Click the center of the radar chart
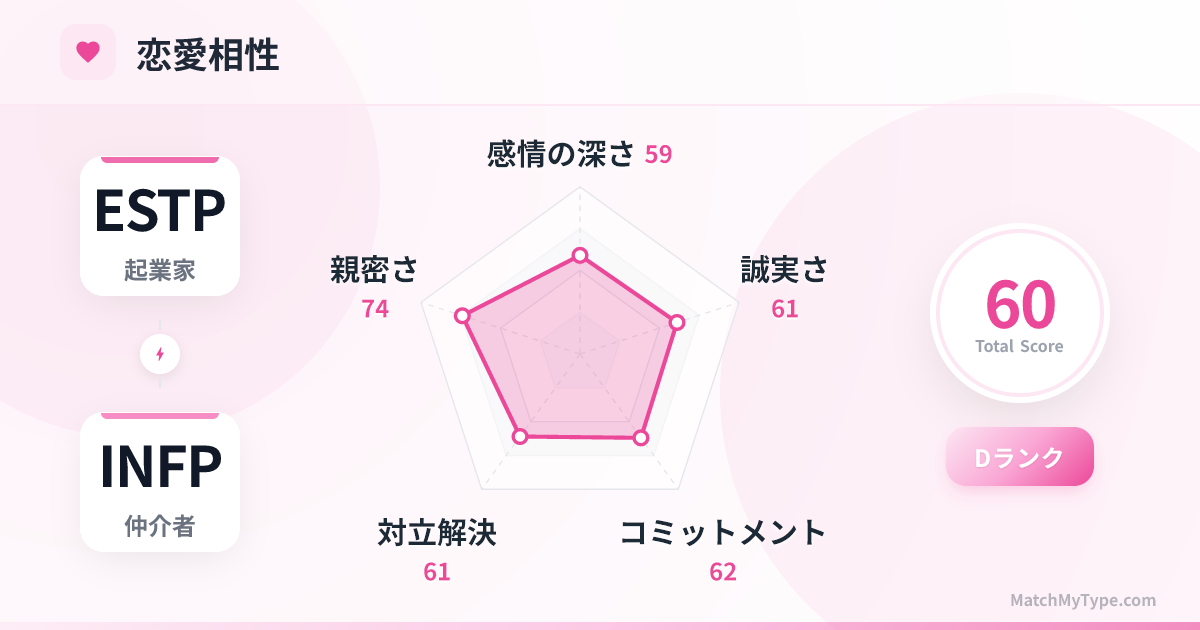The image size is (1200, 630). point(579,353)
